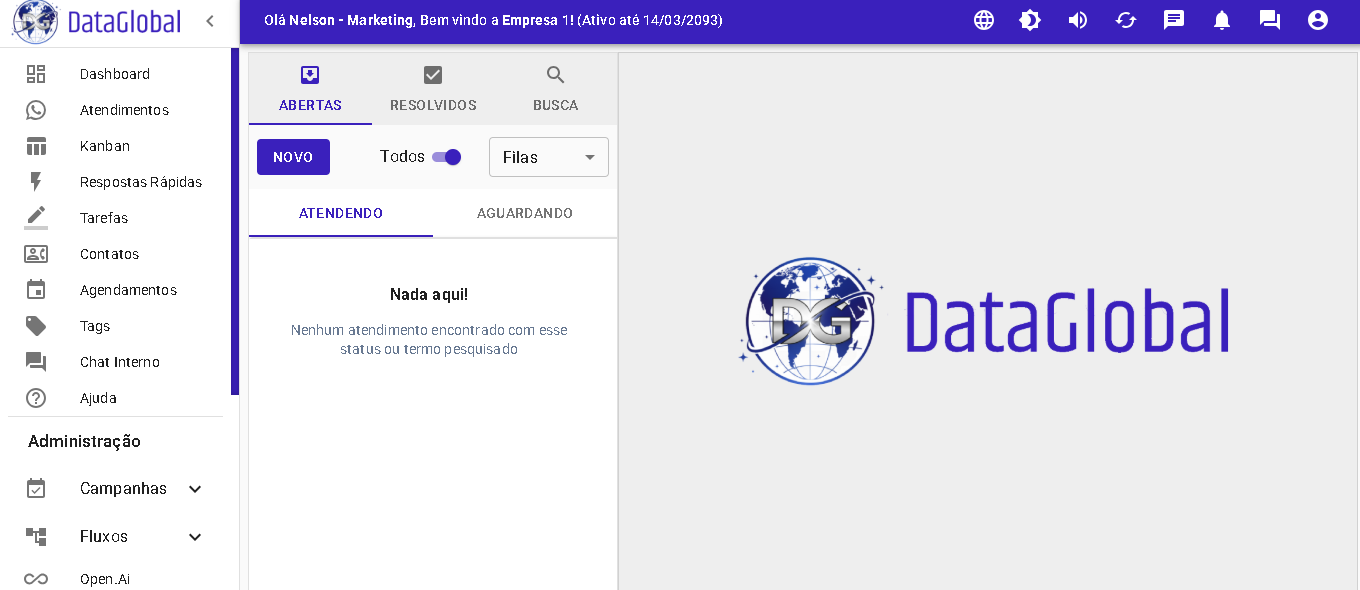Toggle the Todos switch
Screen dimensions: 1360x590
(447, 157)
